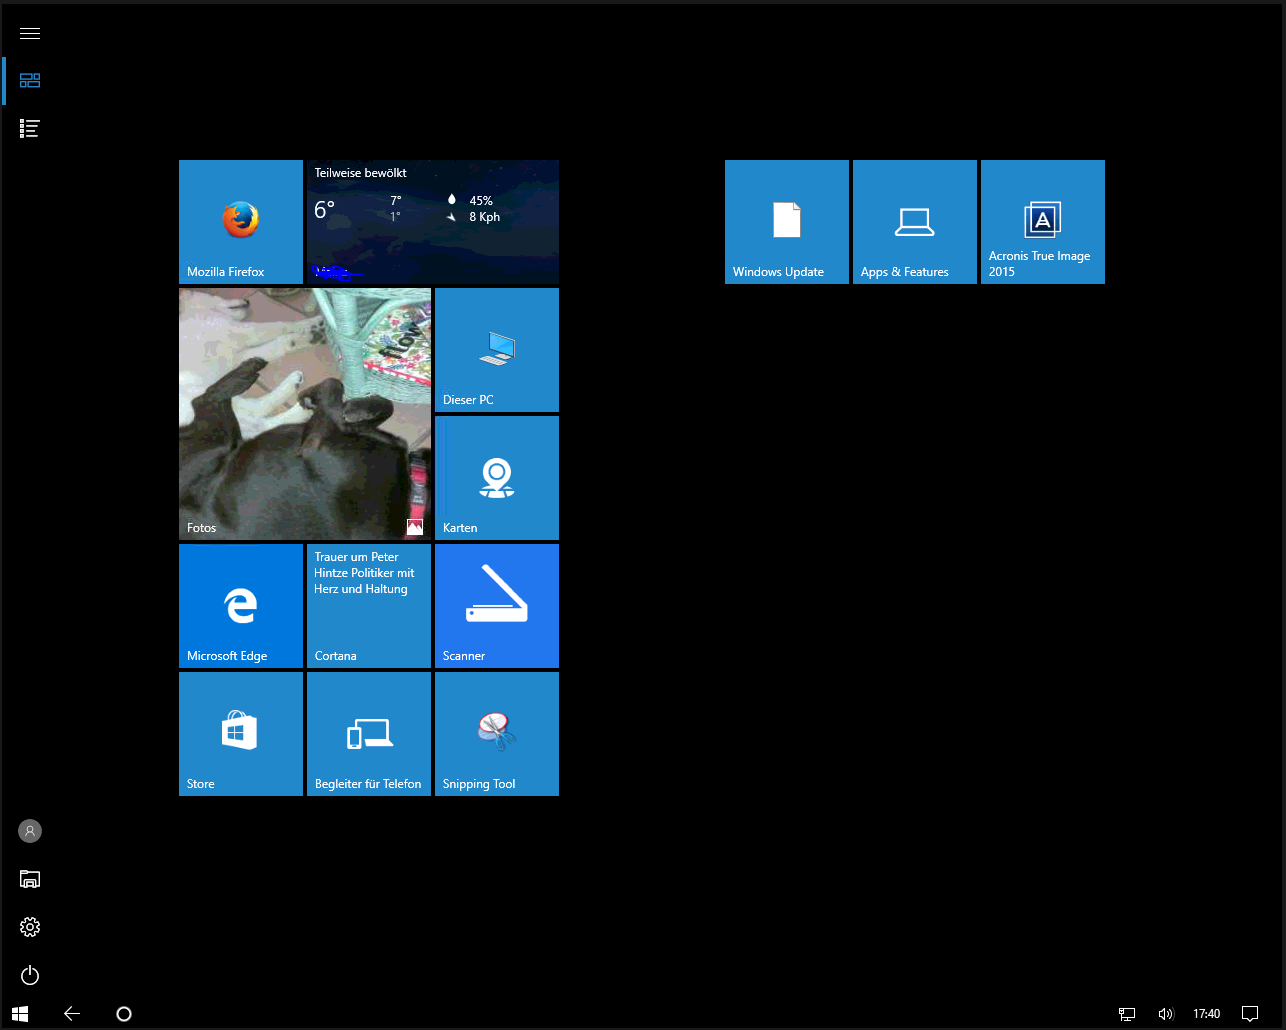Open Begleiter für Telefon tile

point(369,734)
